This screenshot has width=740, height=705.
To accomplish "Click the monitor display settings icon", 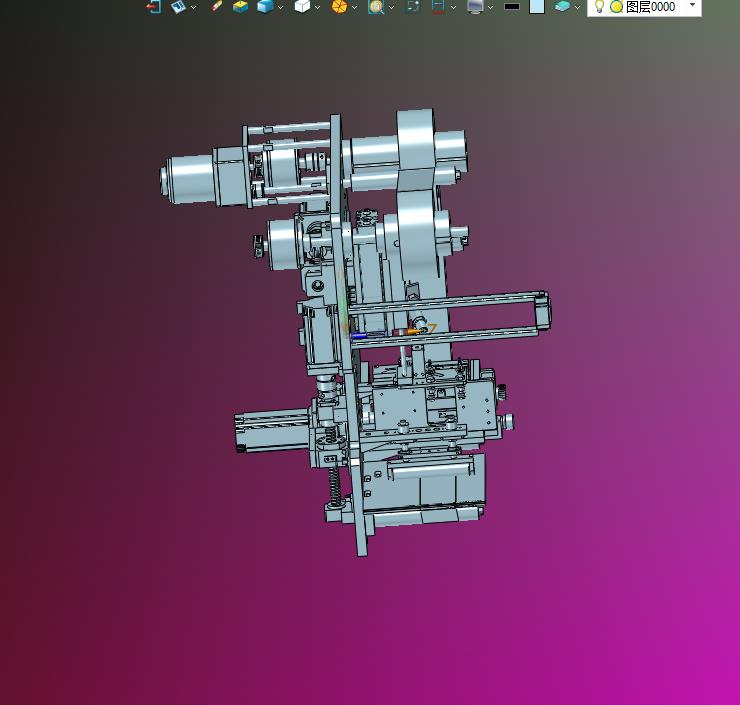I will click(475, 6).
